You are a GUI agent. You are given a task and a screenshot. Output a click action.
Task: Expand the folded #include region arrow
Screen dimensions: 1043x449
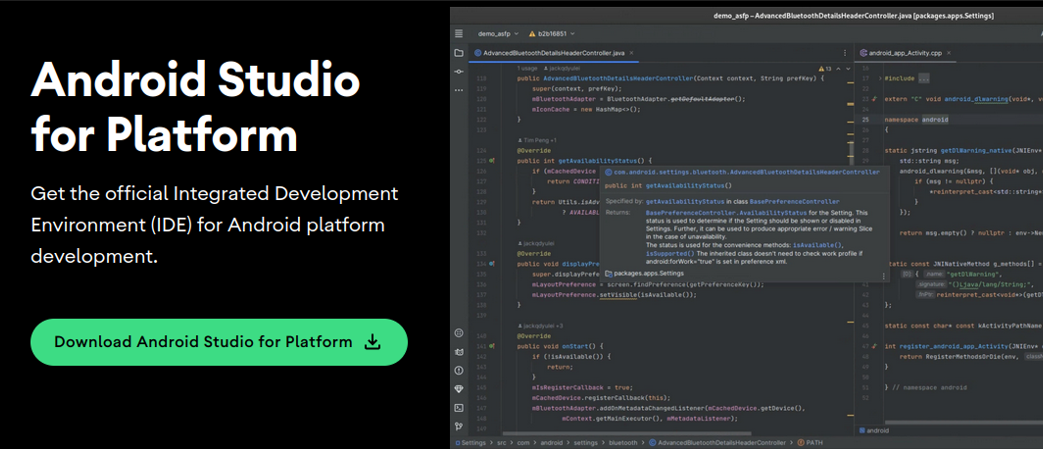pyautogui.click(x=879, y=78)
